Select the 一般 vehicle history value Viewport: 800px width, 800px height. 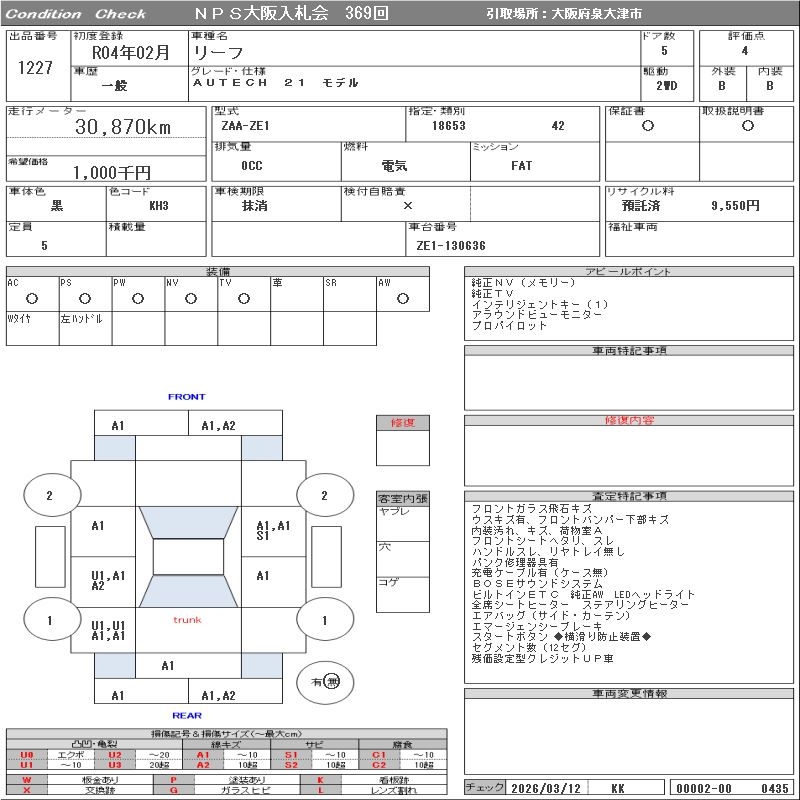point(114,85)
